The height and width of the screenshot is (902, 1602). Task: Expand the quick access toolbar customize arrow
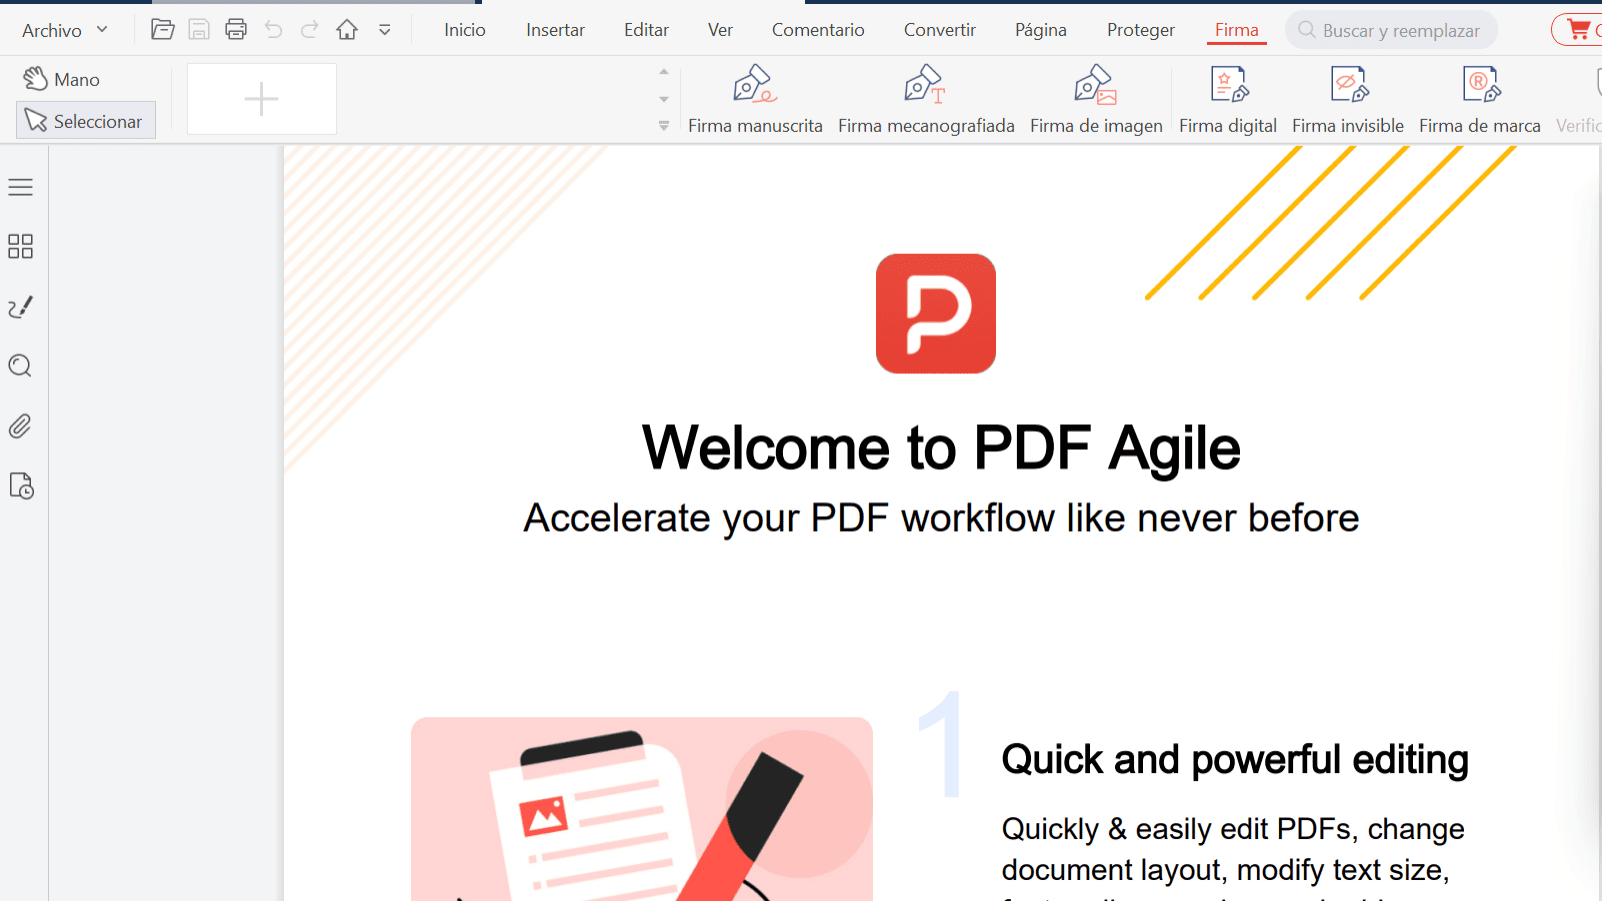pyautogui.click(x=385, y=30)
